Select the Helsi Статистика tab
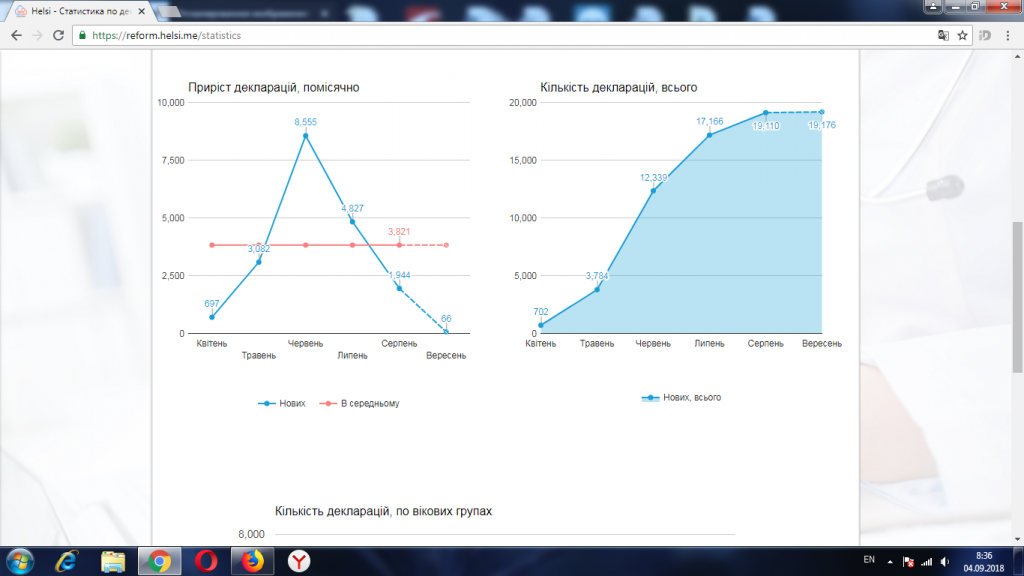The width and height of the screenshot is (1024, 576). click(81, 11)
